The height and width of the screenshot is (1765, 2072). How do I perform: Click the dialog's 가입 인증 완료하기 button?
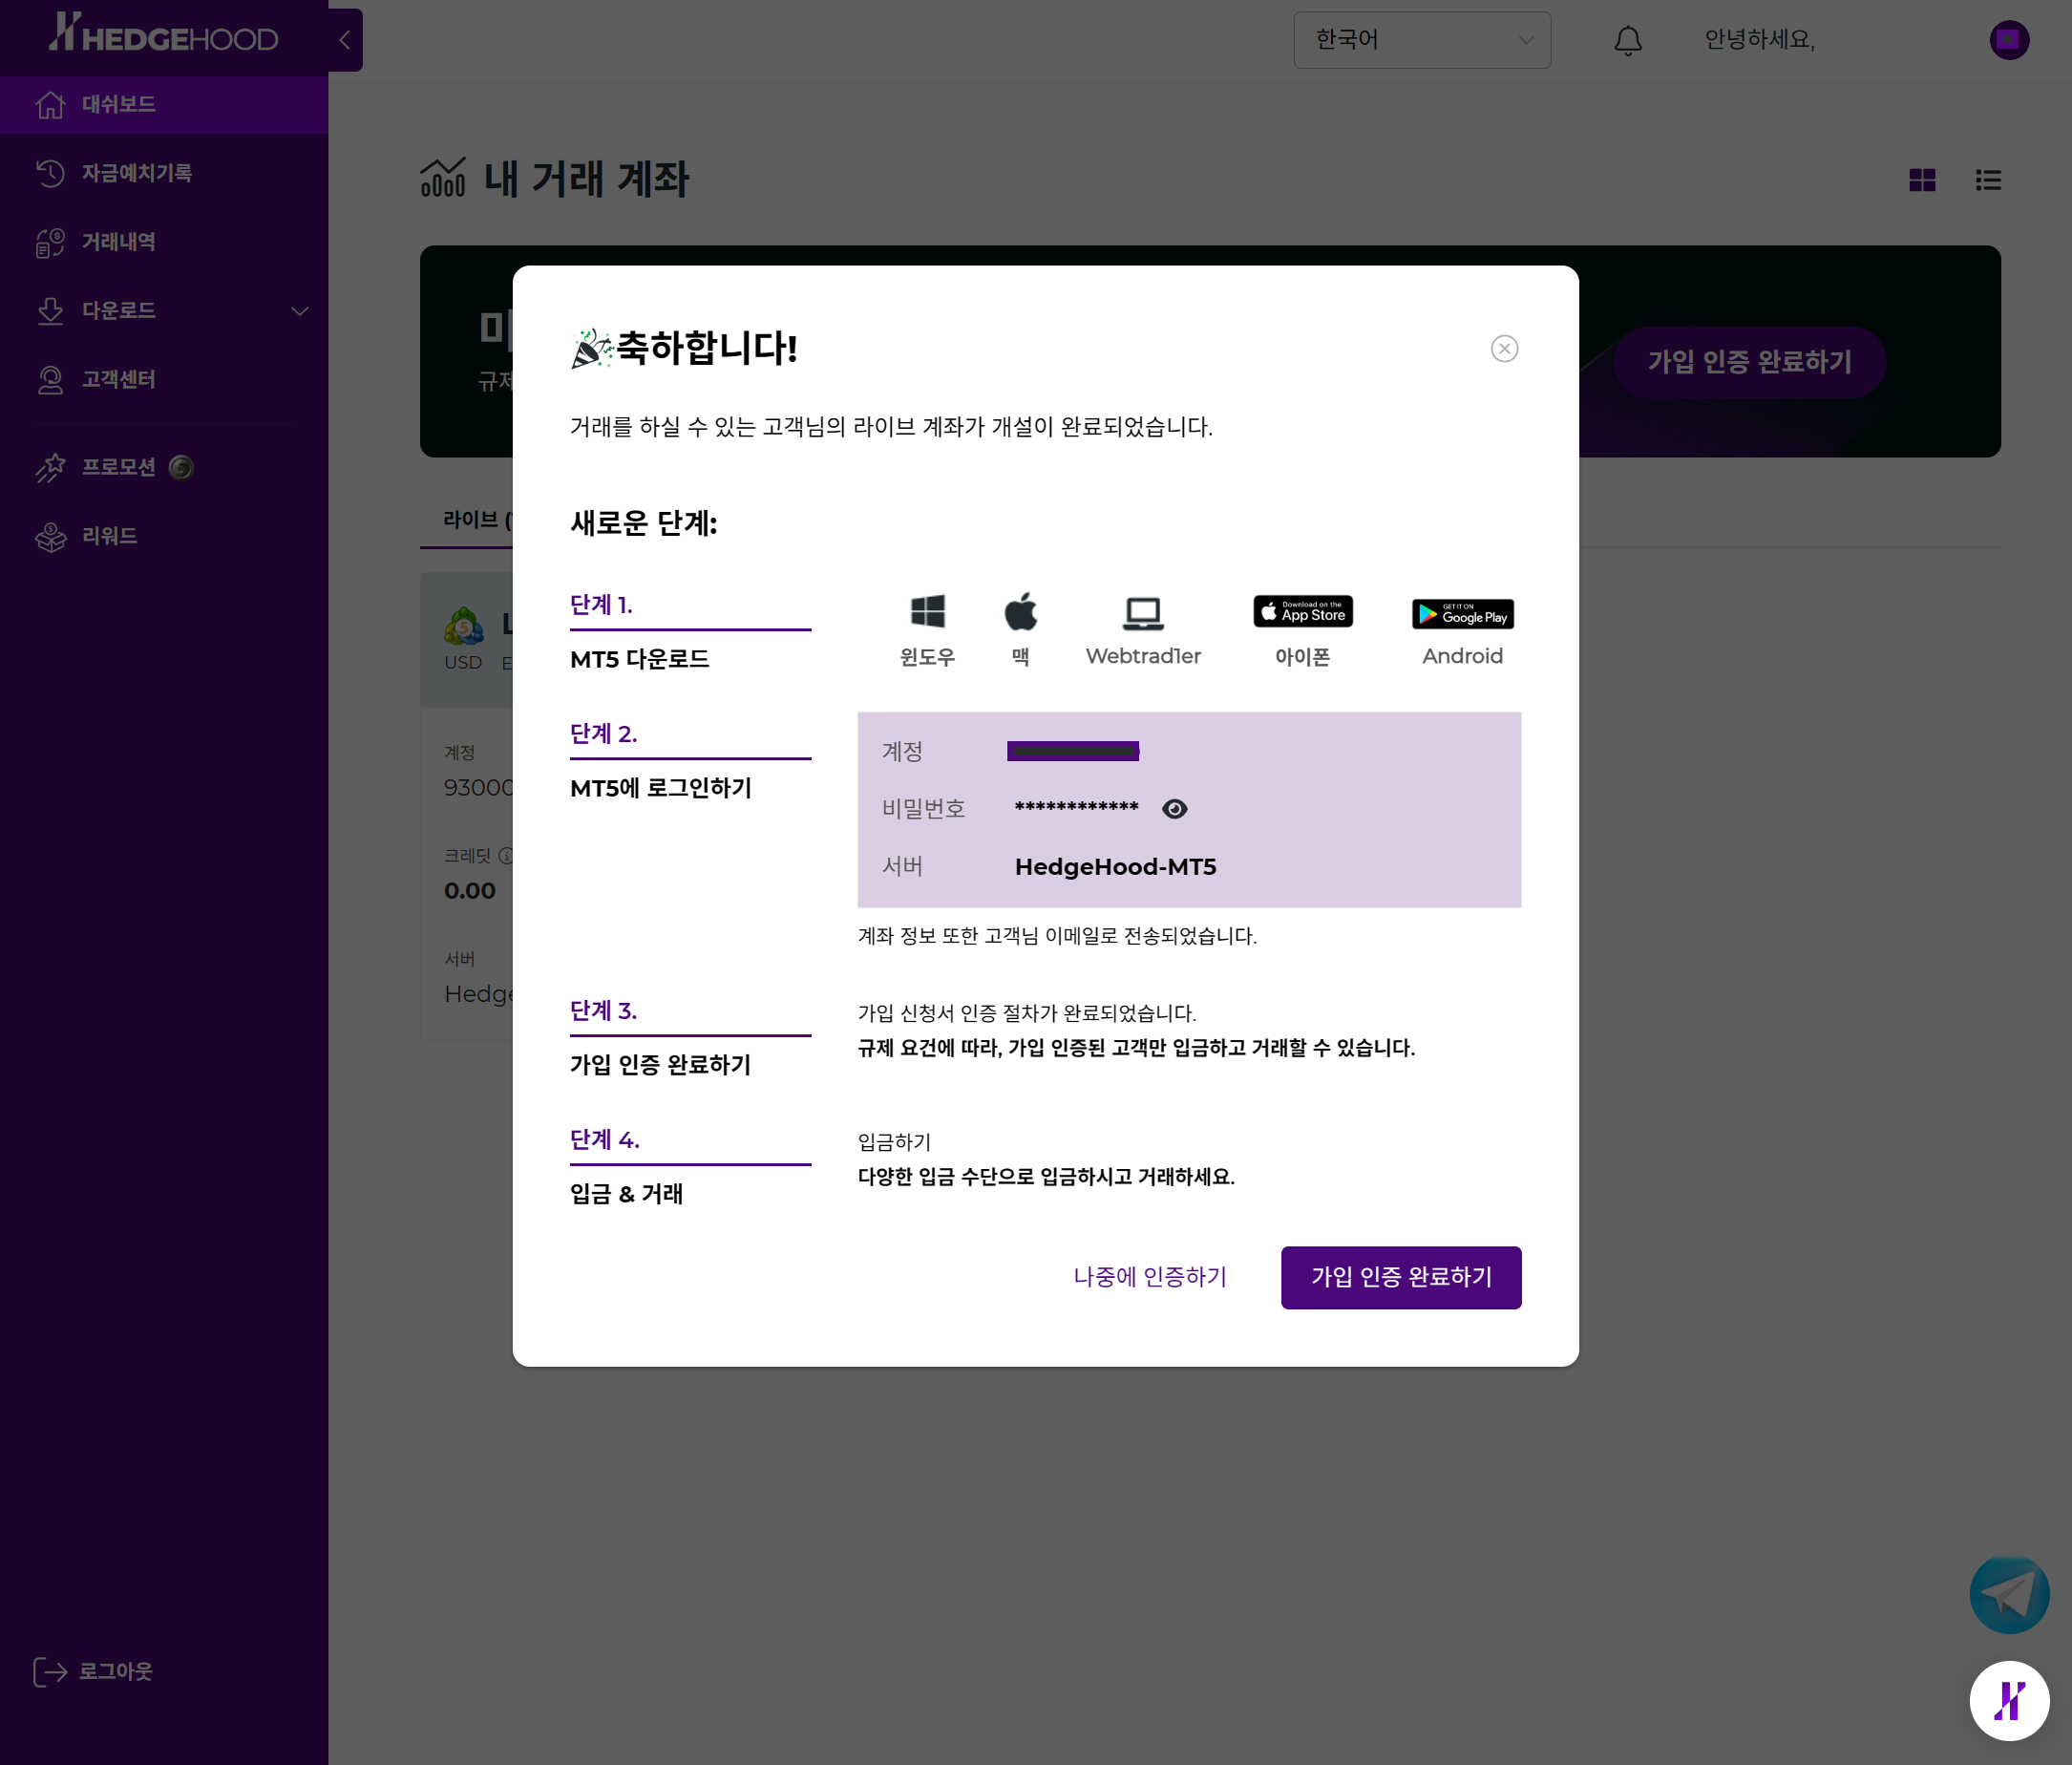coord(1401,1277)
